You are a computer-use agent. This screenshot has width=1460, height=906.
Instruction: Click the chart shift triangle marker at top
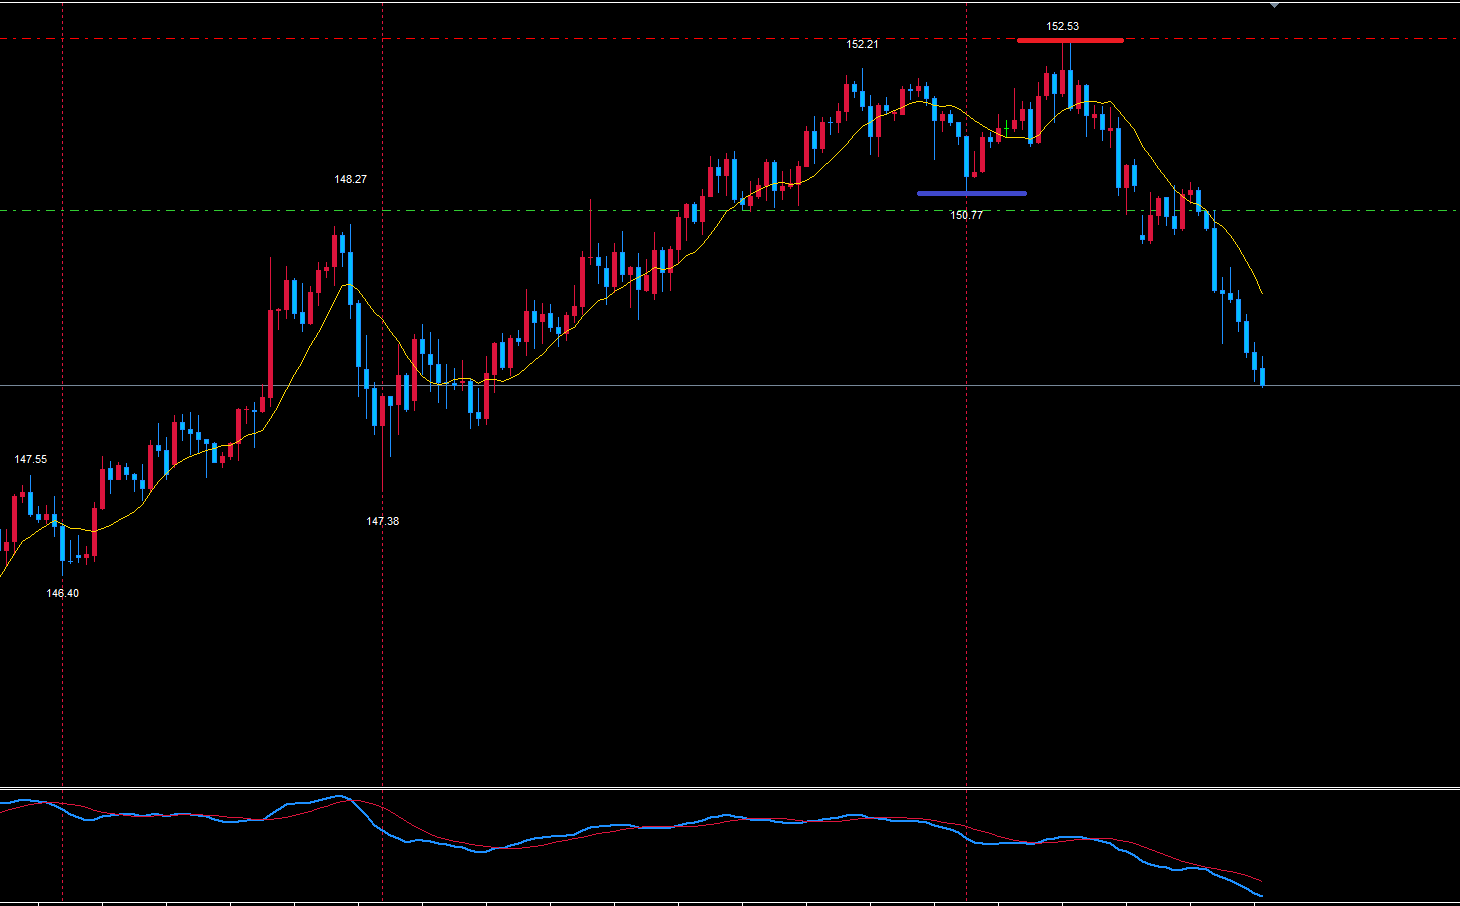click(x=1274, y=6)
